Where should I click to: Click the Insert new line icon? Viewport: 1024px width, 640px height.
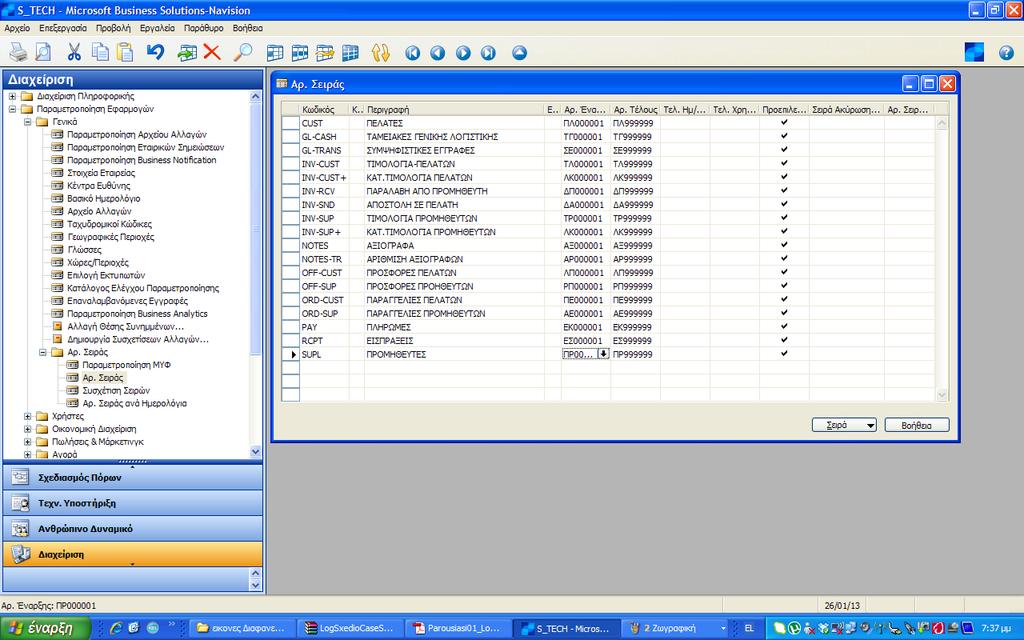click(x=187, y=52)
